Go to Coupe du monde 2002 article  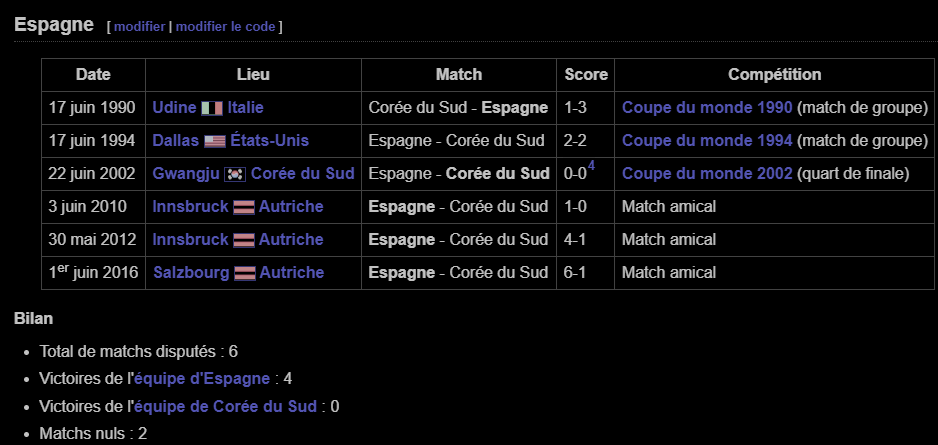point(707,174)
